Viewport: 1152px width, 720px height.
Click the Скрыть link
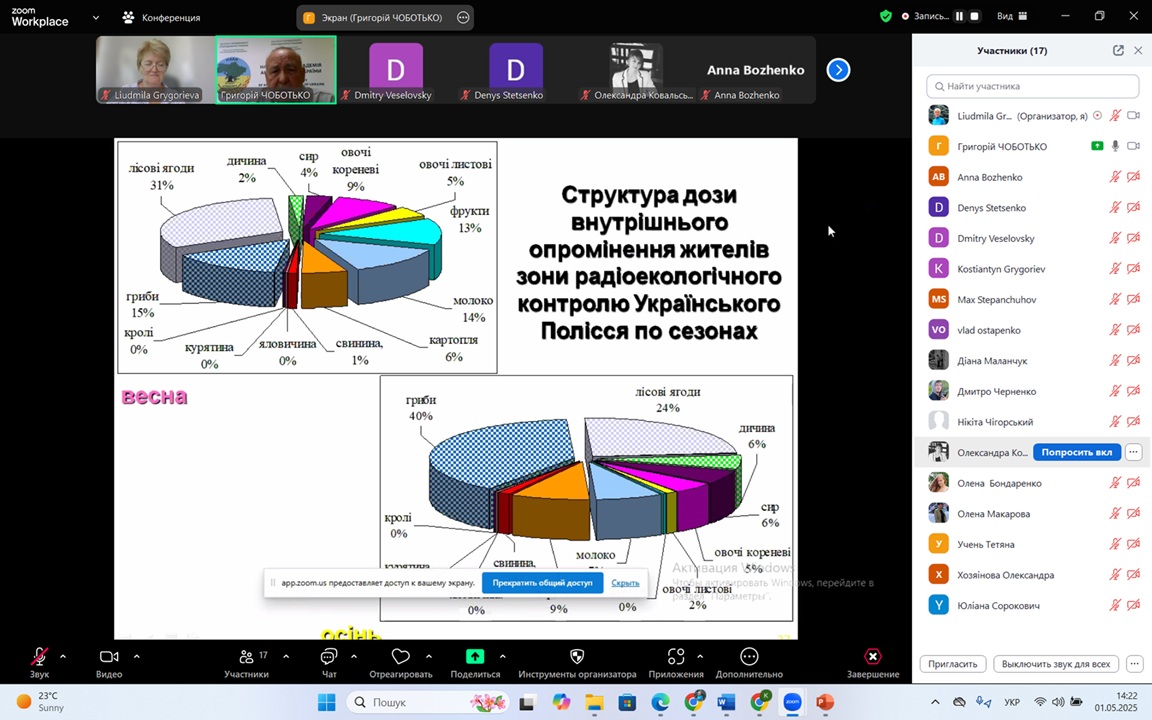[x=625, y=583]
